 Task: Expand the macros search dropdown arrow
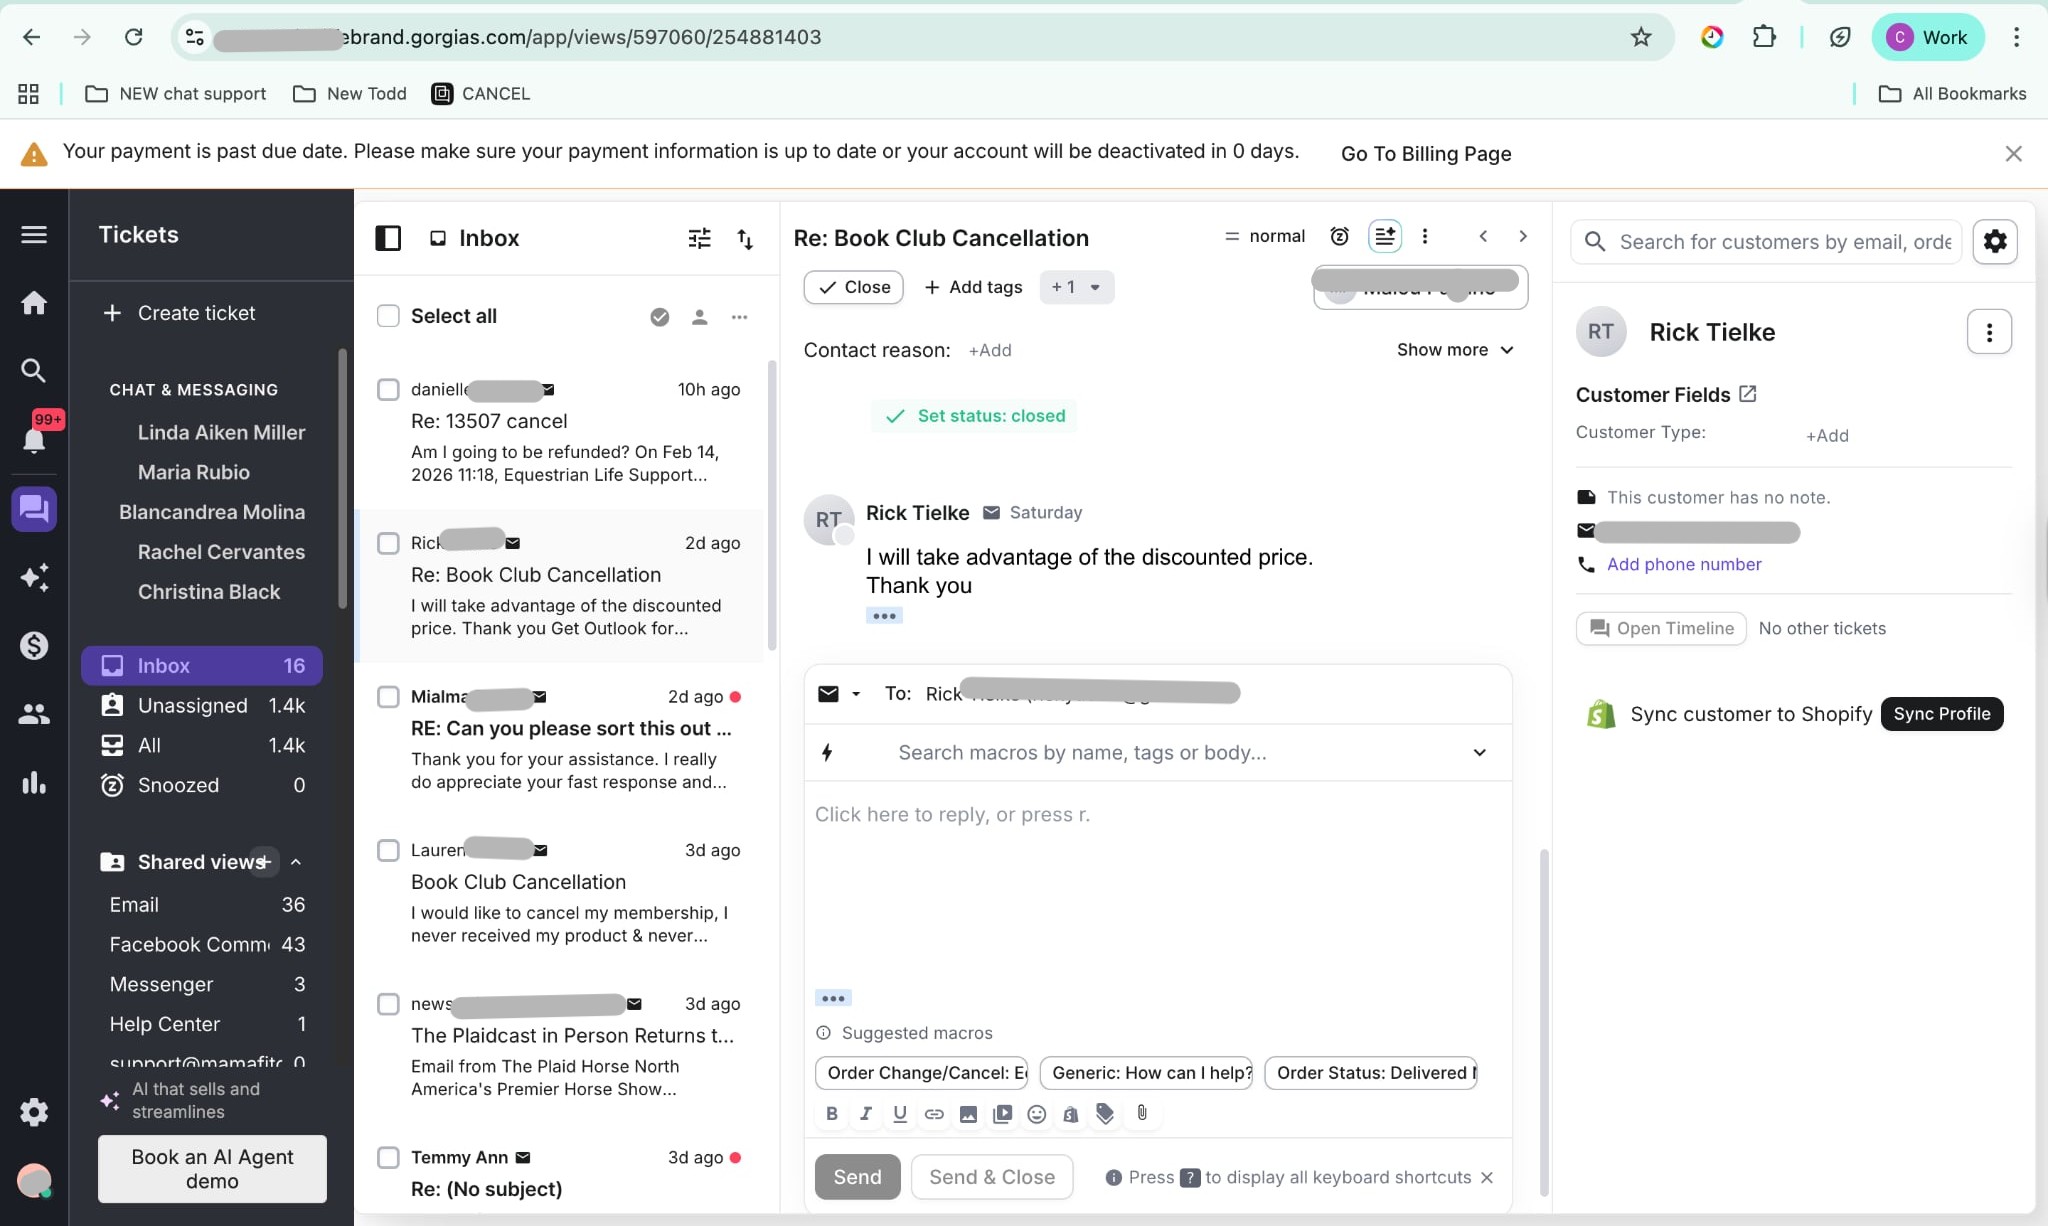click(1479, 752)
